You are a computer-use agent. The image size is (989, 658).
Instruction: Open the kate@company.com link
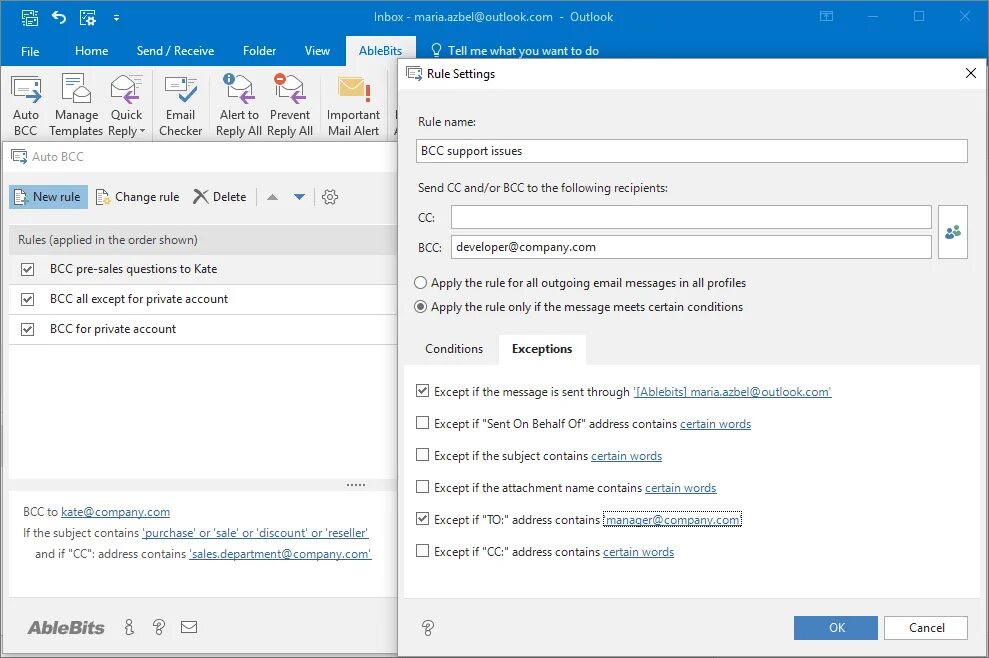[115, 512]
